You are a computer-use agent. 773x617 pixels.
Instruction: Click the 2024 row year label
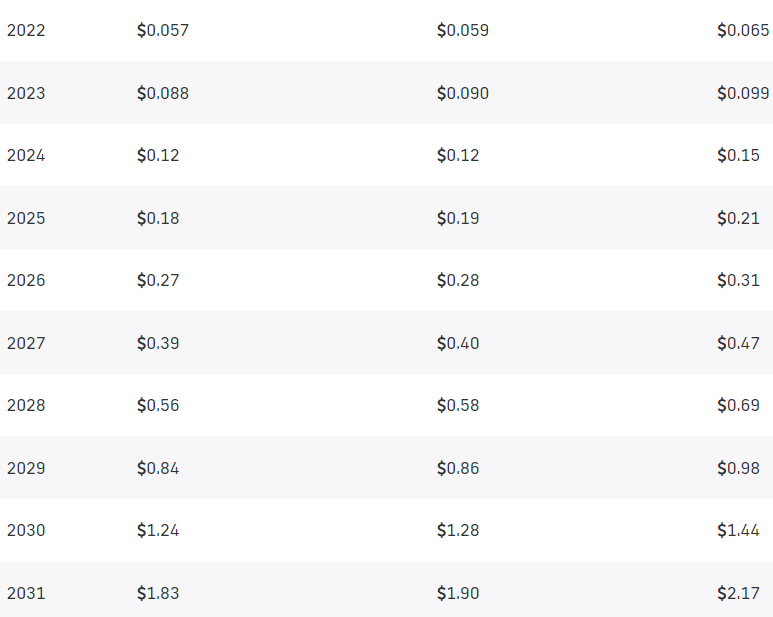(x=26, y=155)
